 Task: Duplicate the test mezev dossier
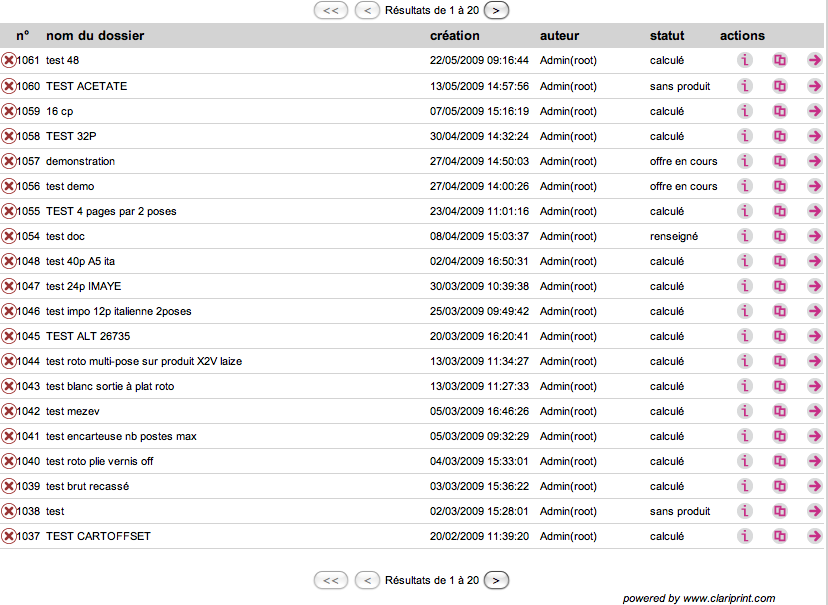(780, 411)
